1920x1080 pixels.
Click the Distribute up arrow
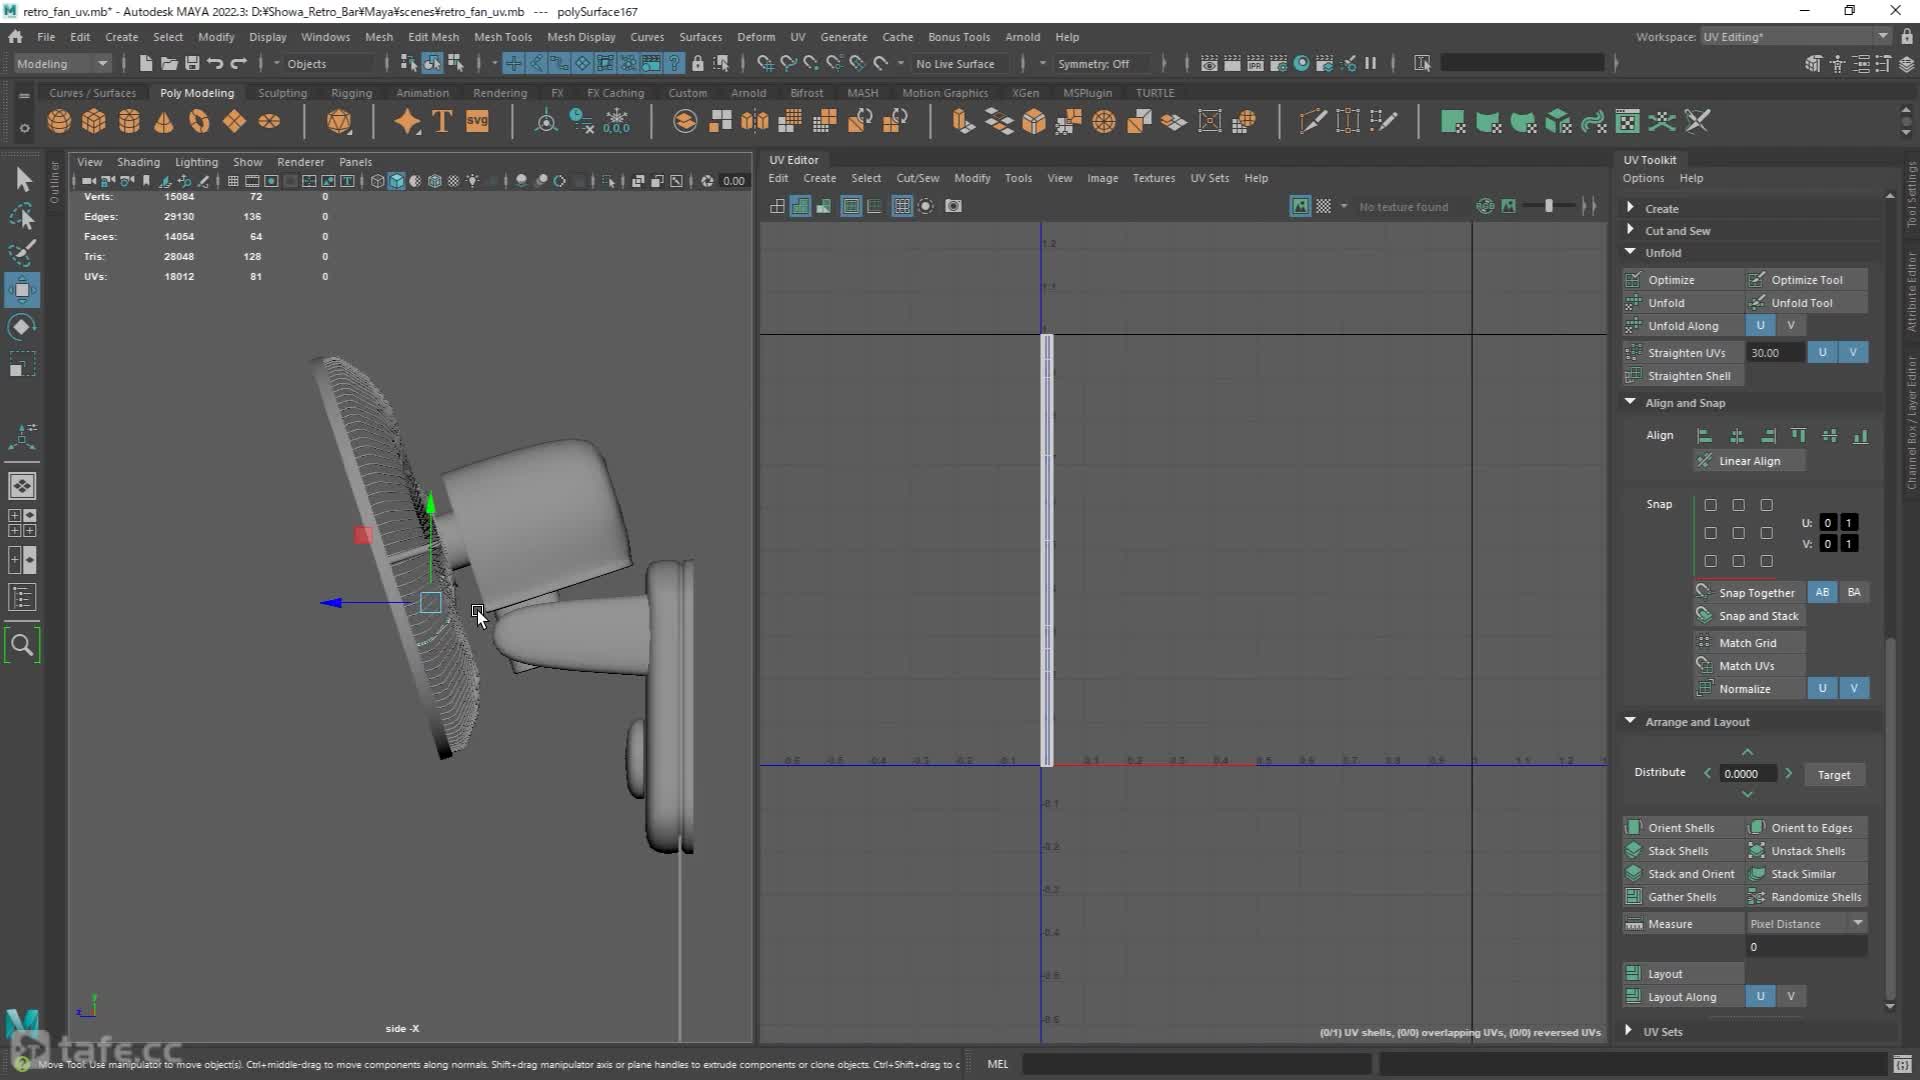click(x=1747, y=752)
